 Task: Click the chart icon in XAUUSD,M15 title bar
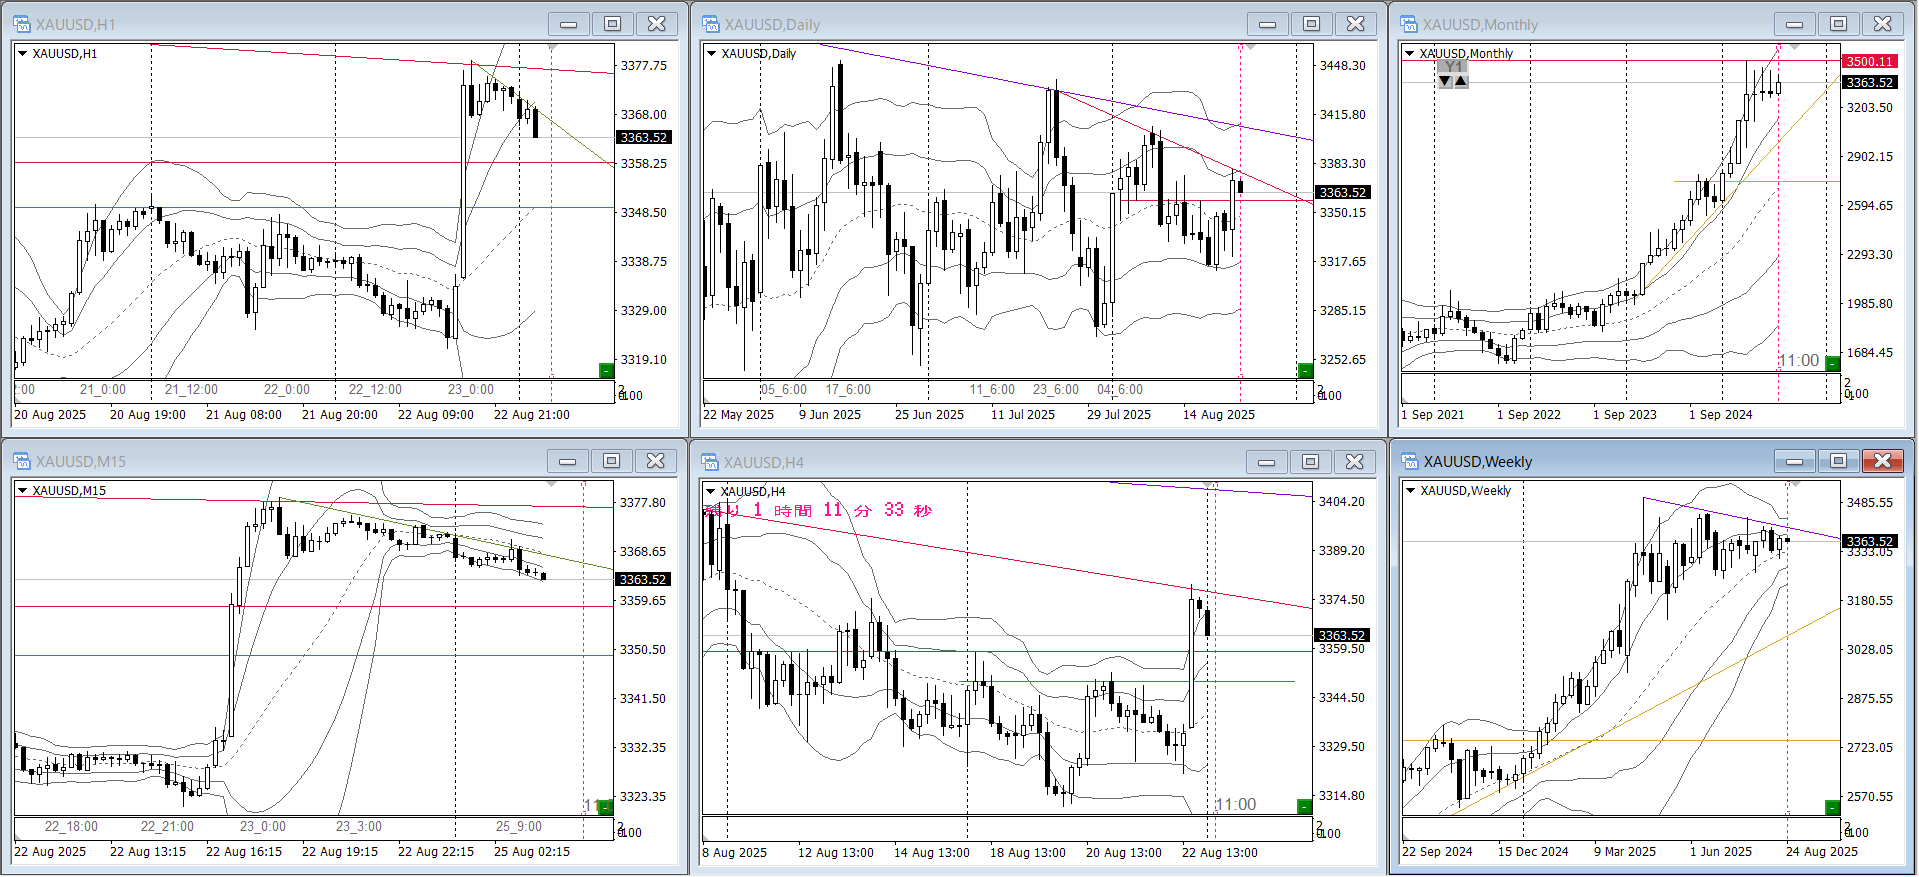click(22, 461)
